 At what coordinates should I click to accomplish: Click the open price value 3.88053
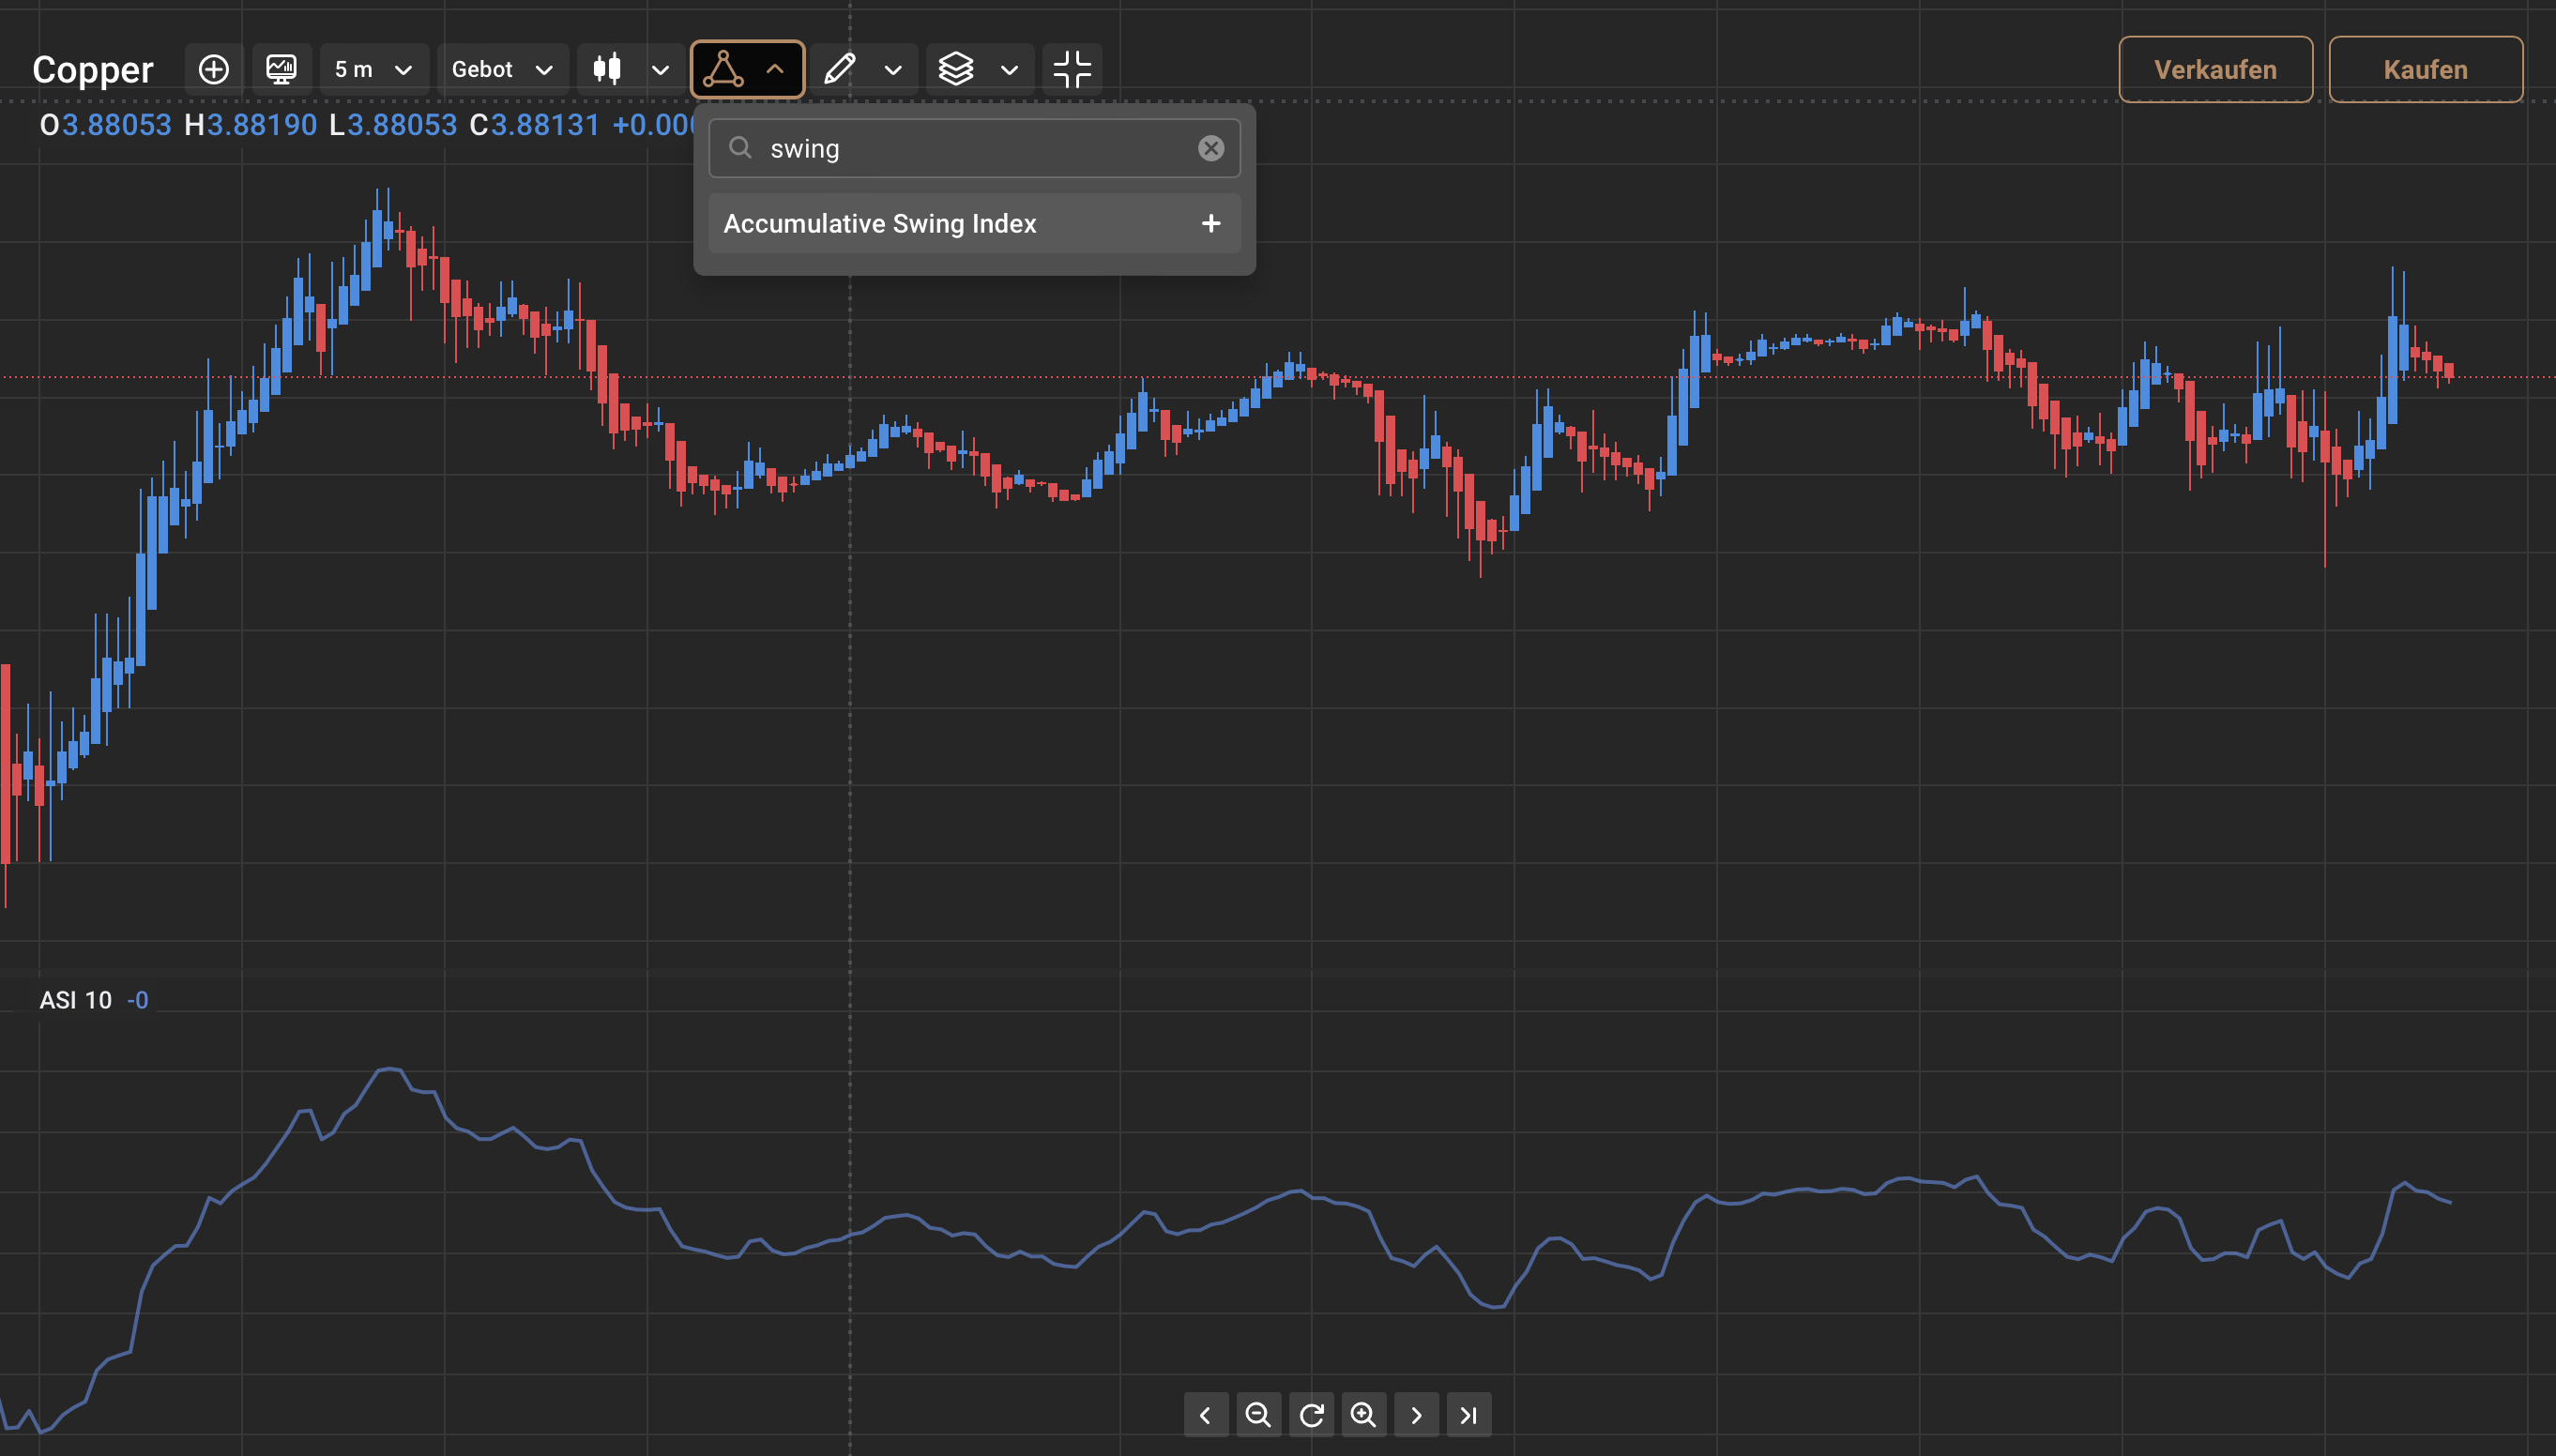coord(117,125)
